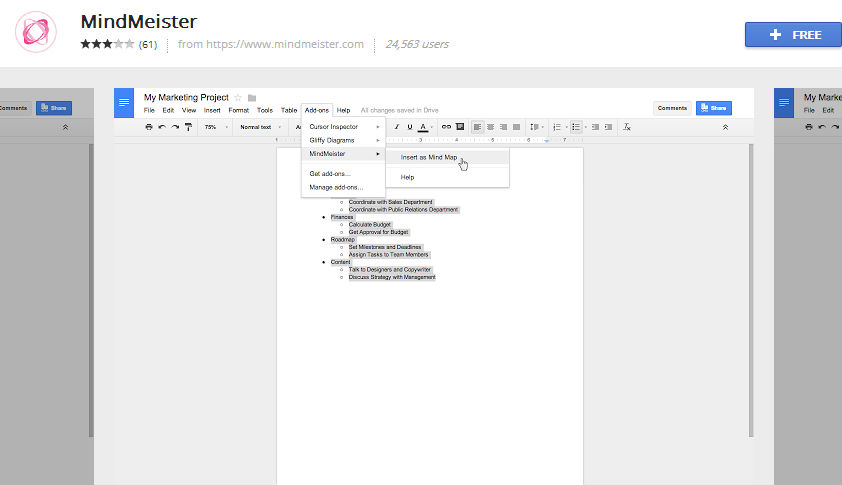The height and width of the screenshot is (485, 842).
Task: Click the document vertical scrollbar
Action: [751, 290]
